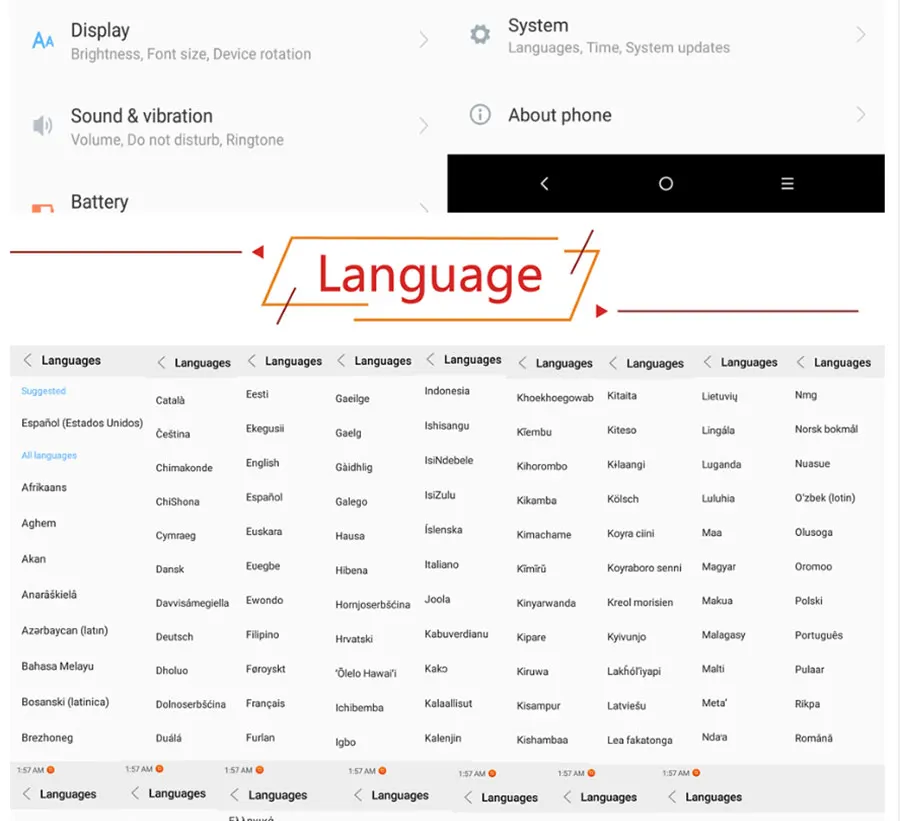Screen dimensions: 900x821
Task: Expand Sound & vibration chevron
Action: (424, 125)
